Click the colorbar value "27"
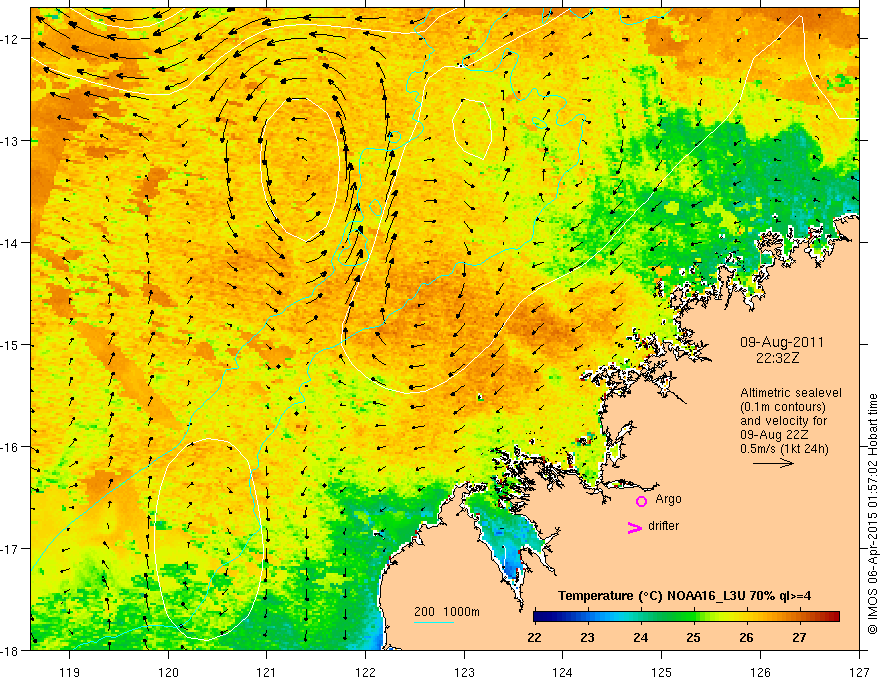This screenshot has width=880, height=680. click(x=799, y=637)
